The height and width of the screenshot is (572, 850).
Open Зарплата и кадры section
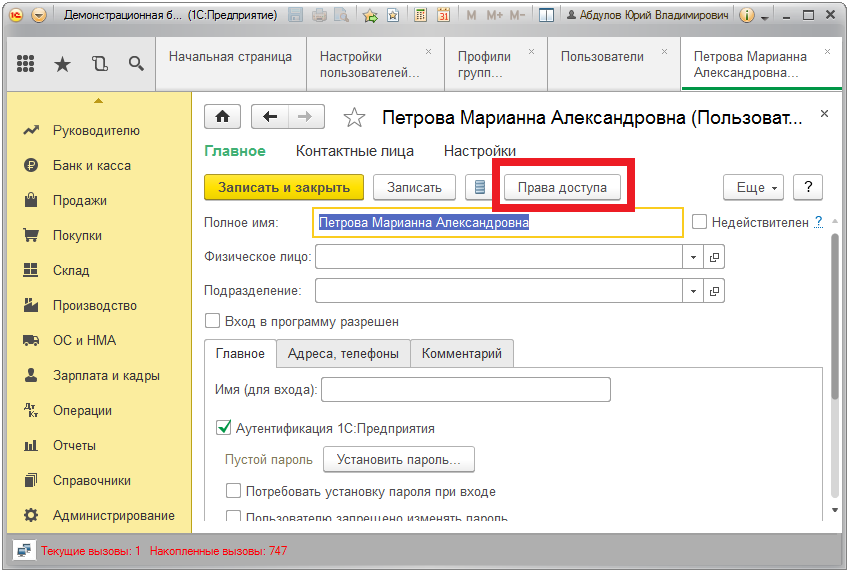[105, 376]
